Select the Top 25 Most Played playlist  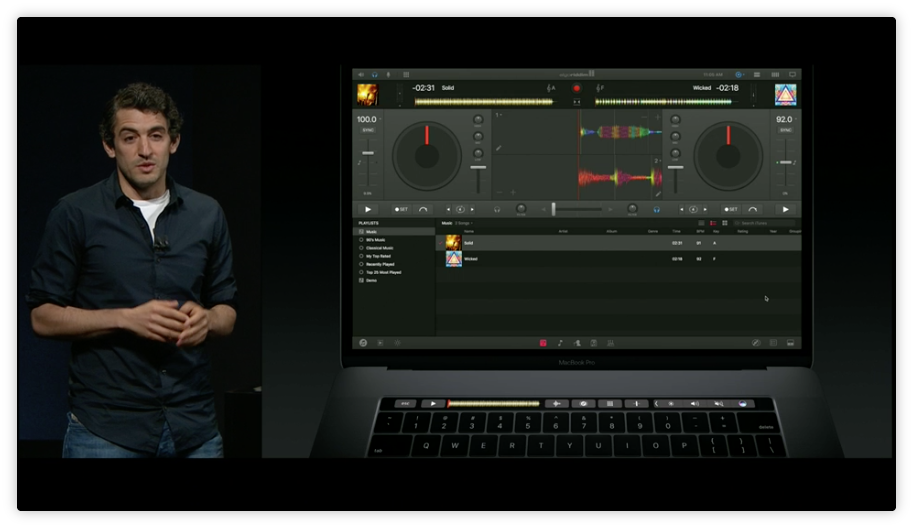(x=394, y=272)
